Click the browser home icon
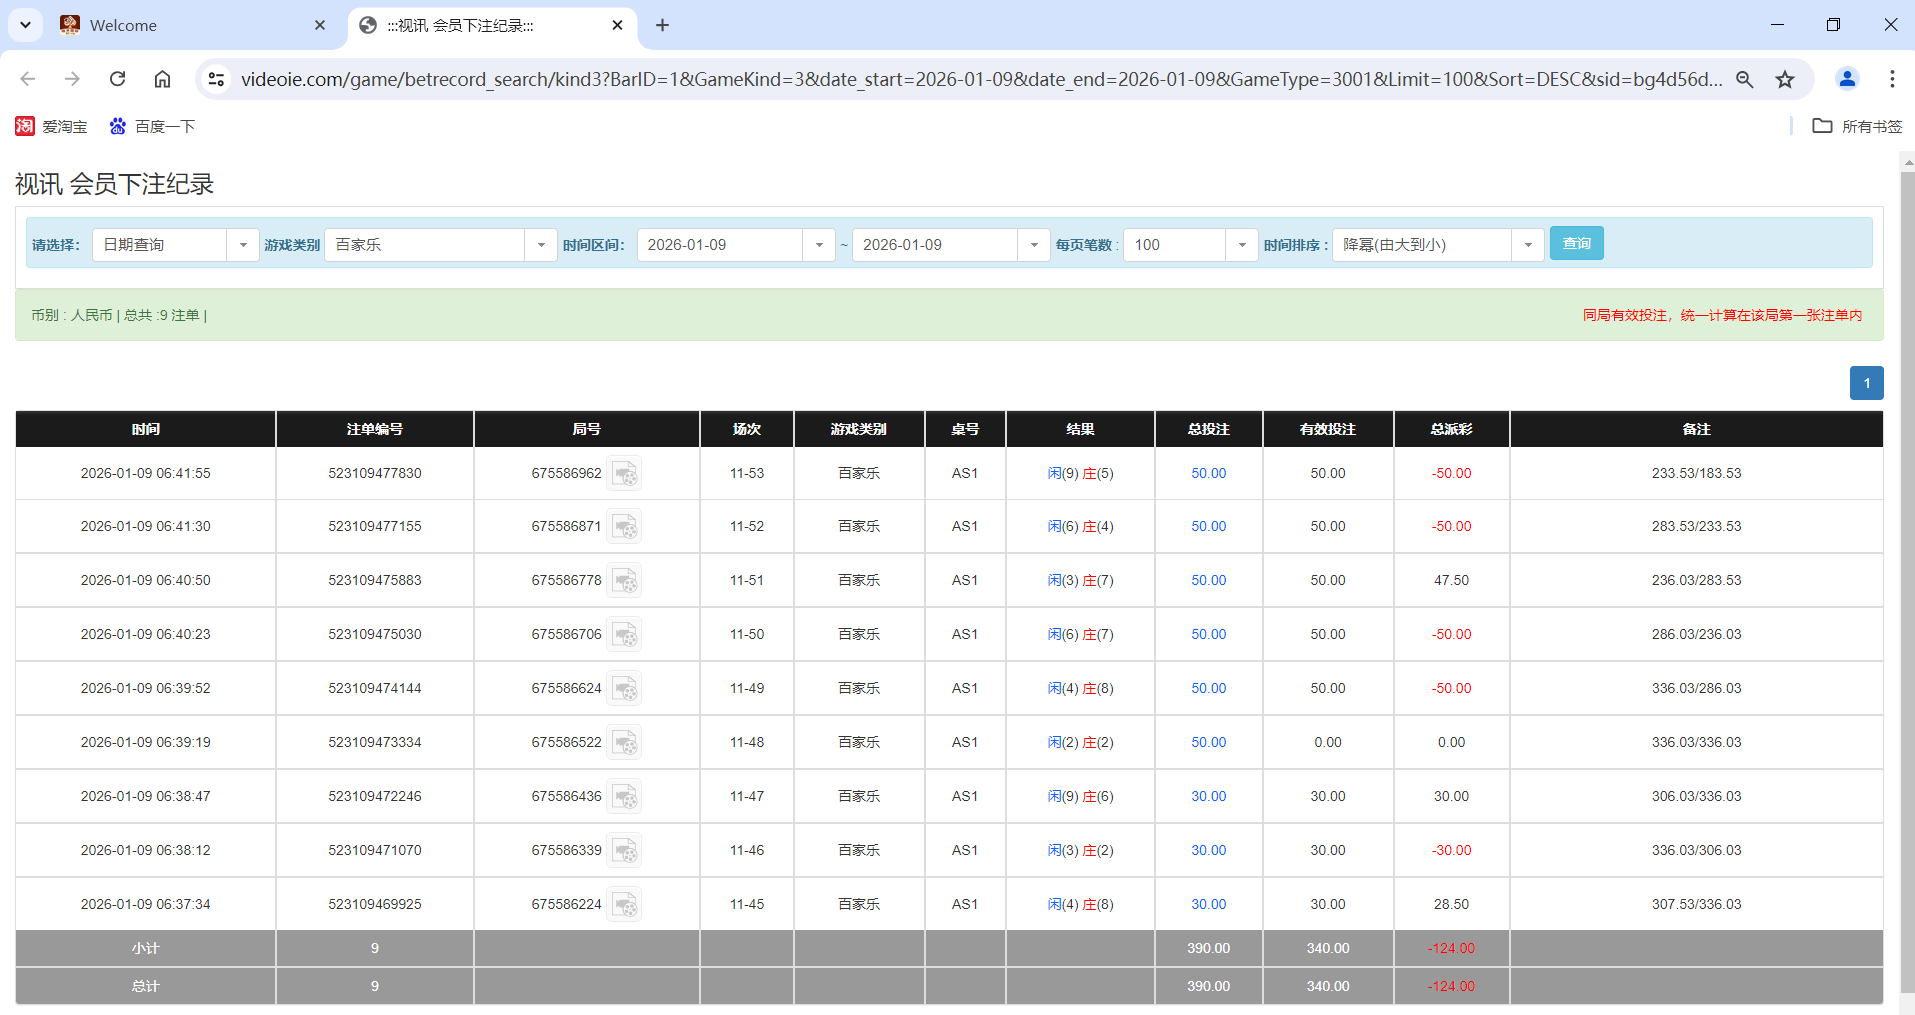 (x=162, y=79)
